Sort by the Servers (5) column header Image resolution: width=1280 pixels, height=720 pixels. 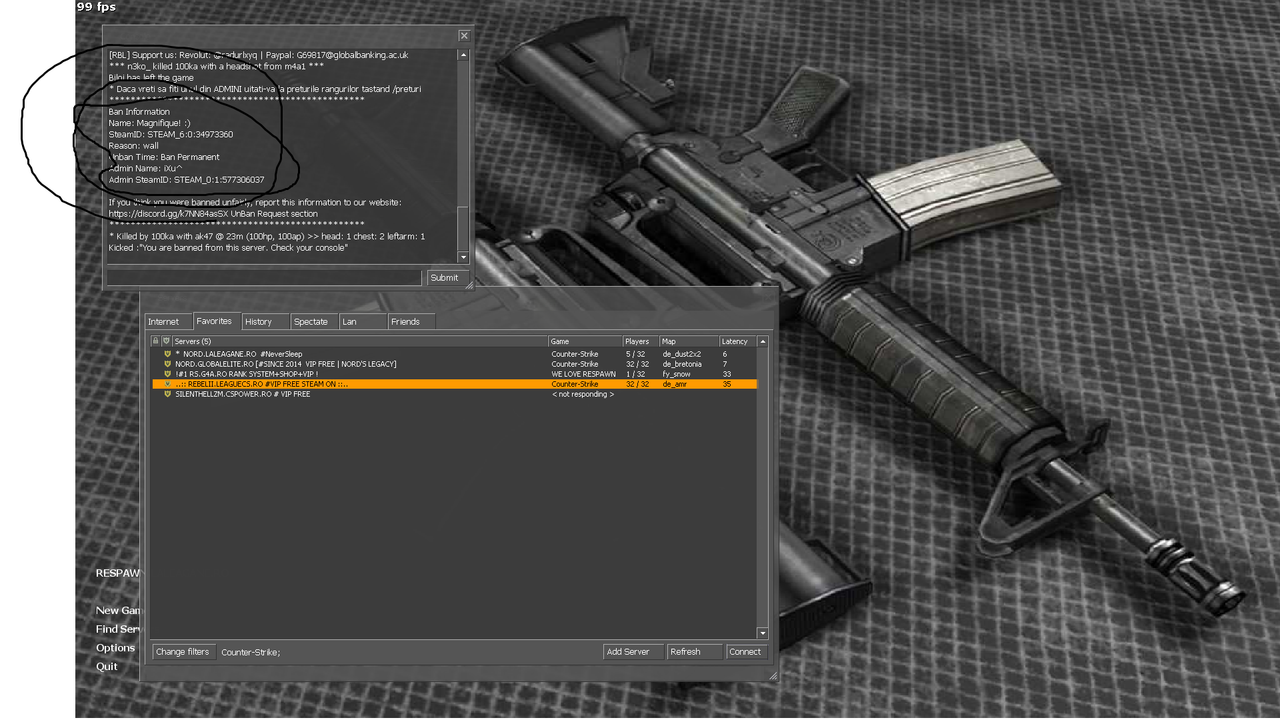360,341
